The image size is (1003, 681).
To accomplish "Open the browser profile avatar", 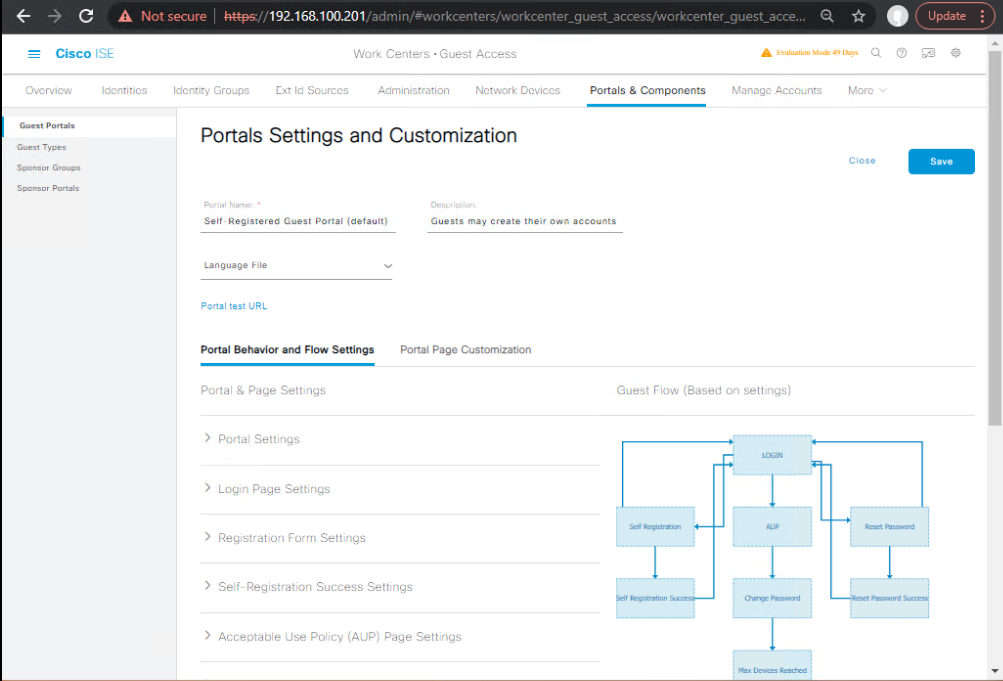I will click(897, 16).
